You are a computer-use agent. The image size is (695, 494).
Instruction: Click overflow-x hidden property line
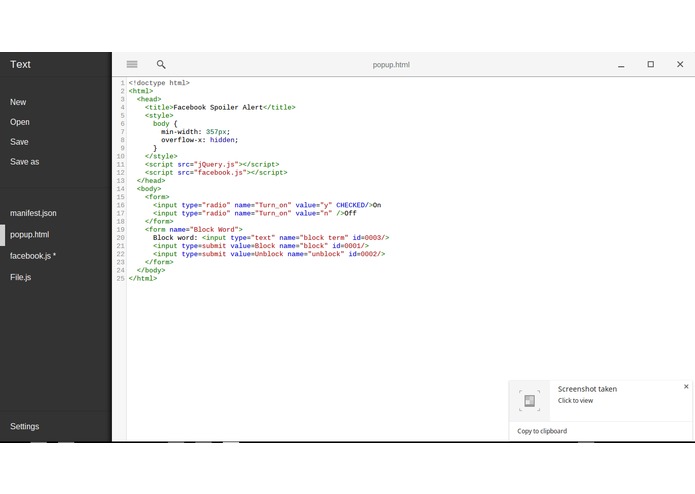click(x=199, y=140)
